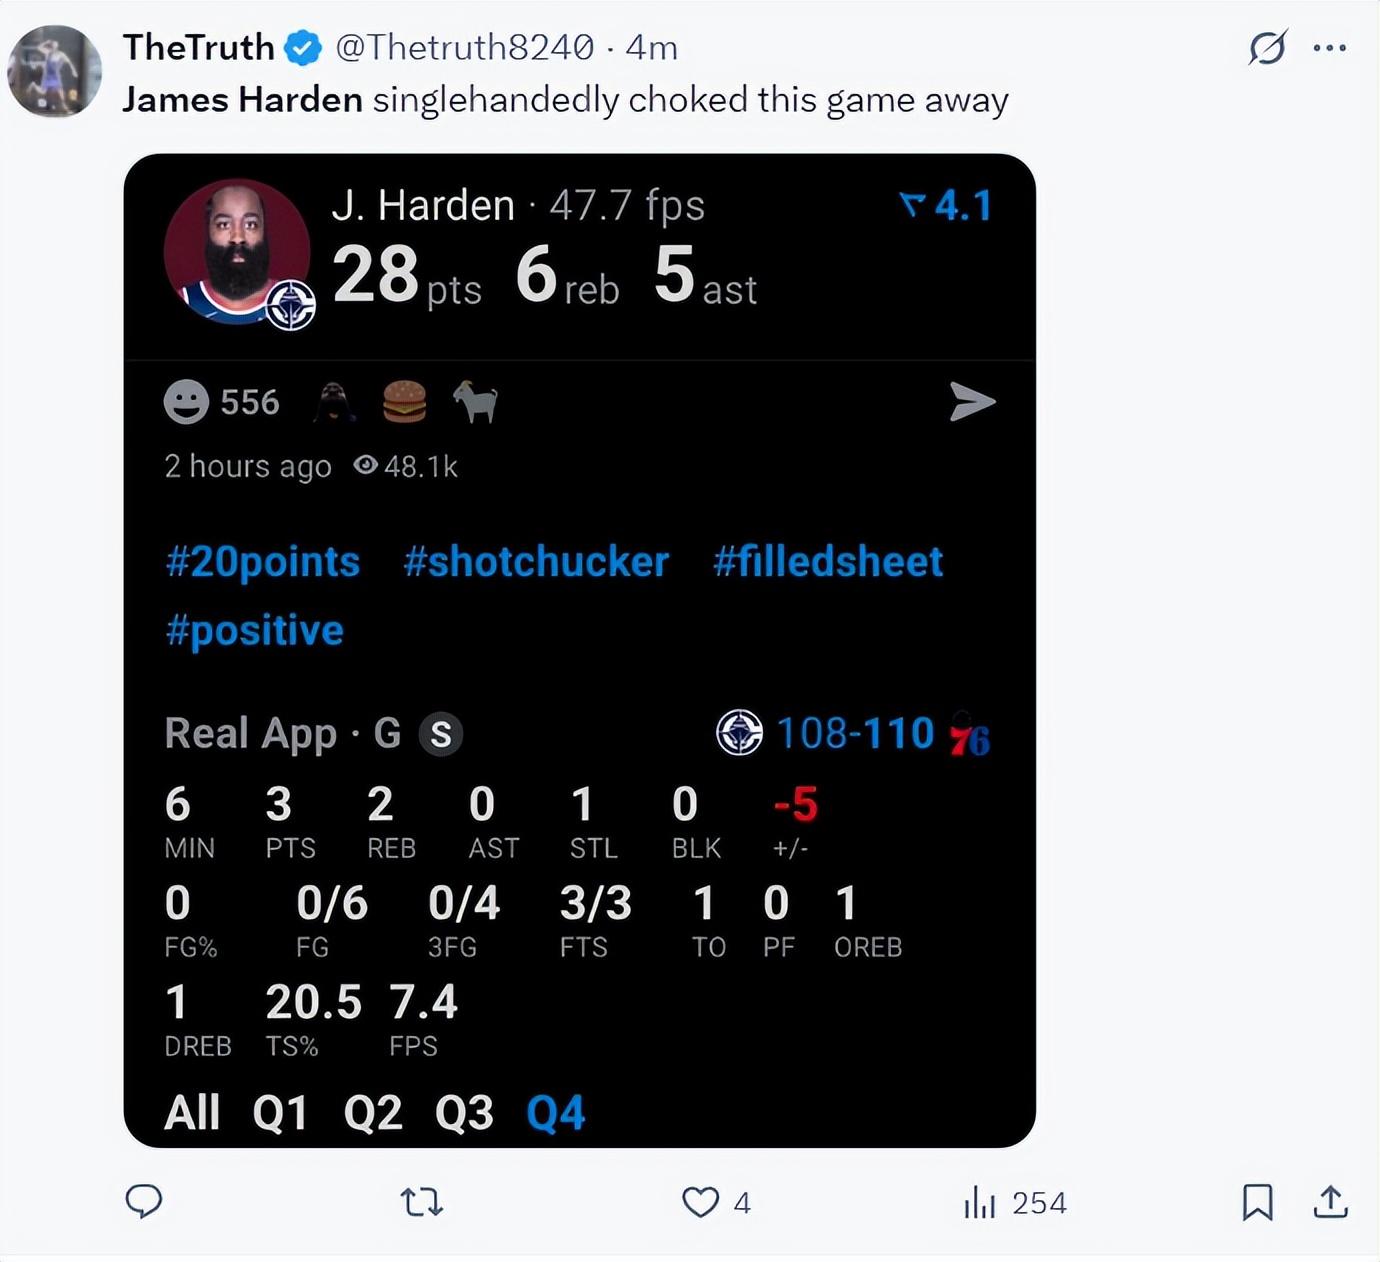Click the paper plane send icon

971,402
